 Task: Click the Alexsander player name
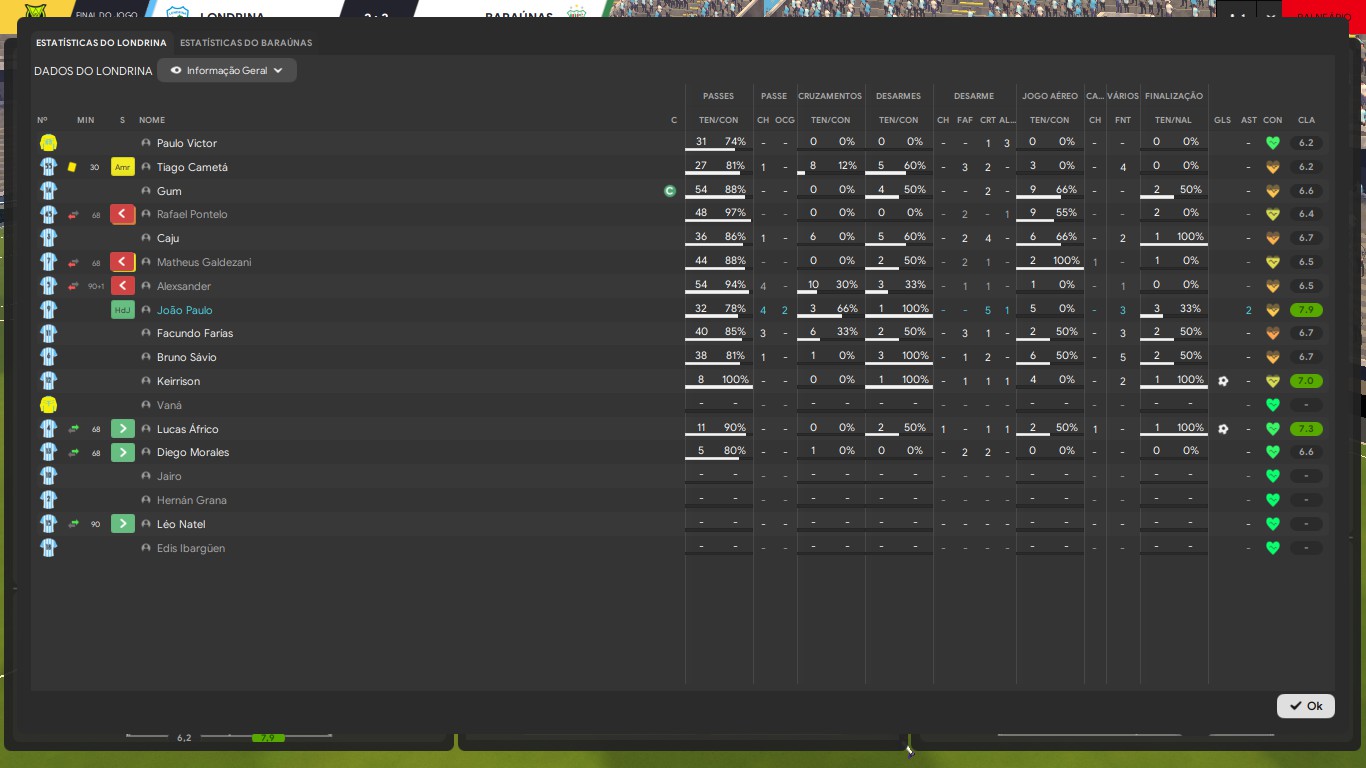(184, 286)
